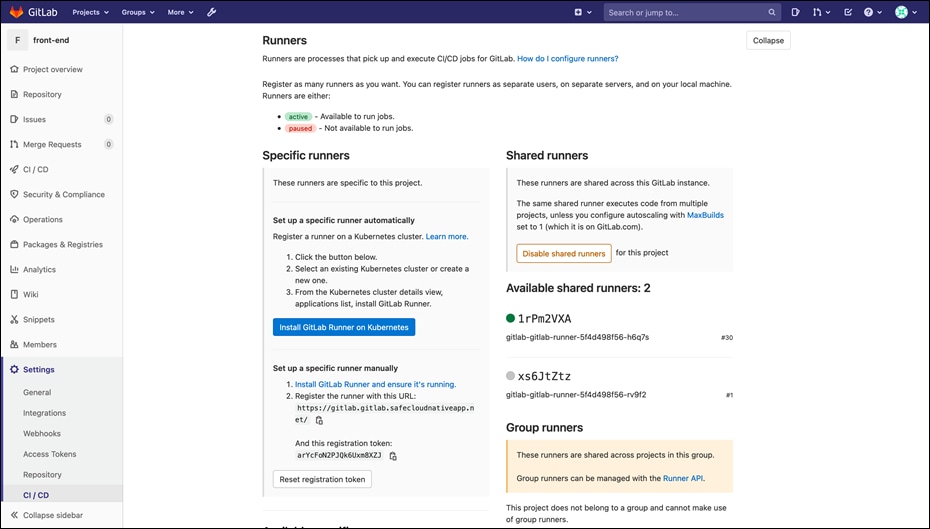
Task: Open the To-Do list icon
Action: point(848,12)
